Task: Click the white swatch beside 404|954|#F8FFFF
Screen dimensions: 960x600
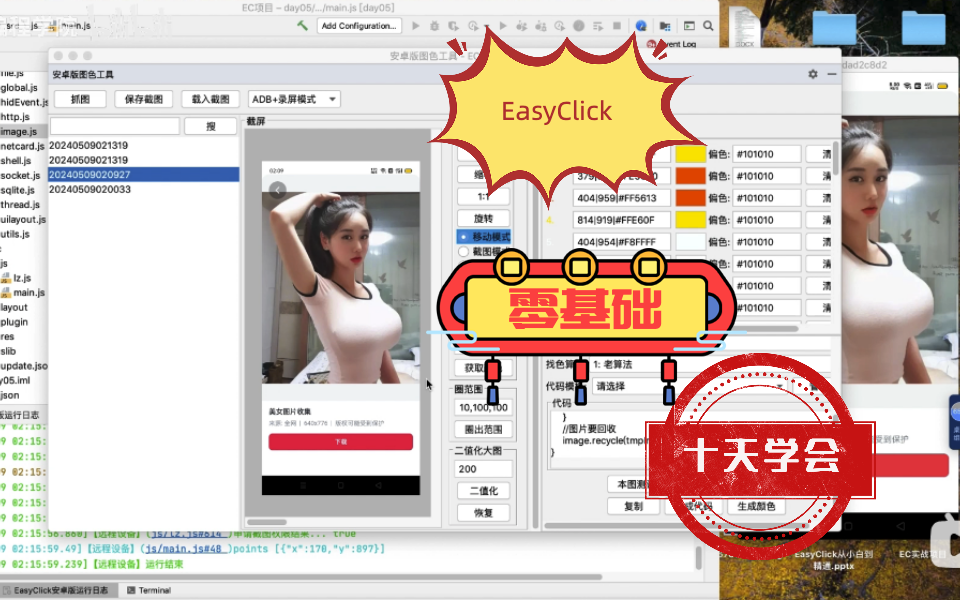Action: [x=691, y=242]
